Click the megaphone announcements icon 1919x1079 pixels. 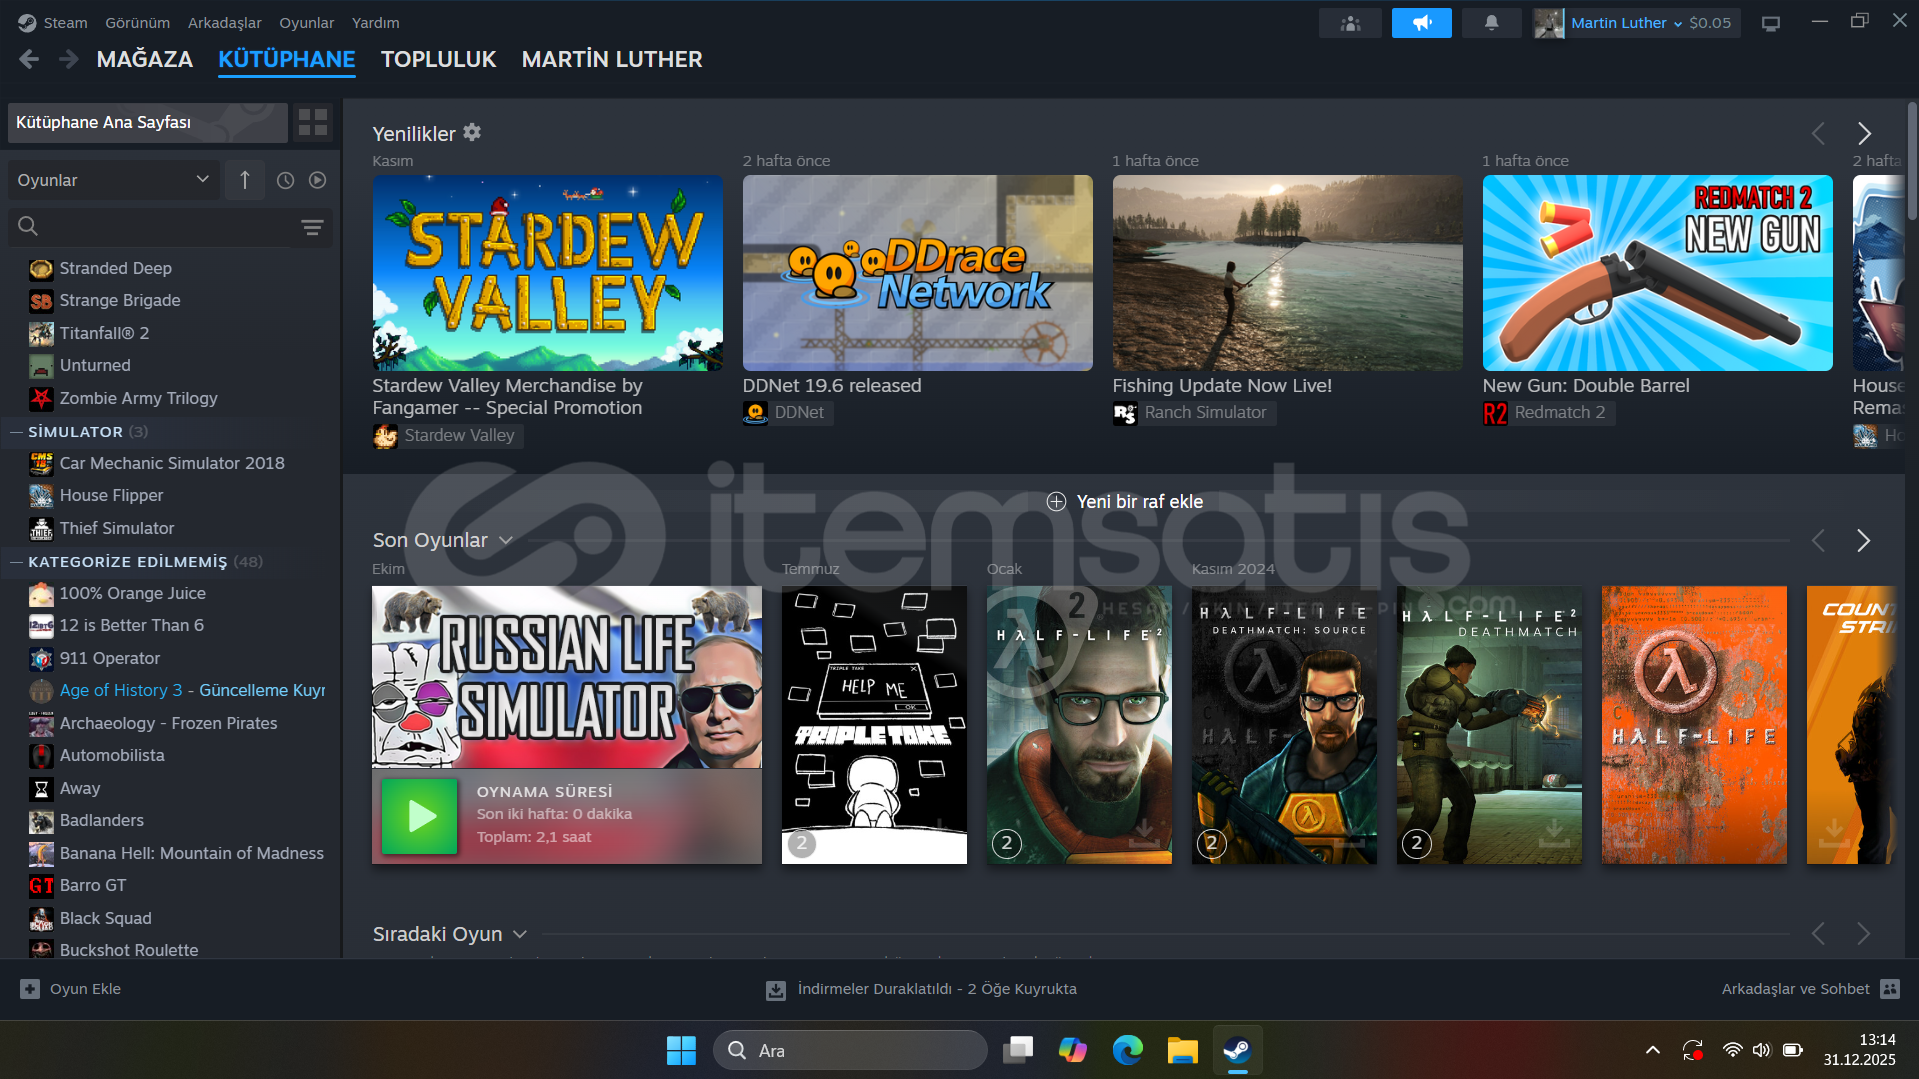(1421, 23)
